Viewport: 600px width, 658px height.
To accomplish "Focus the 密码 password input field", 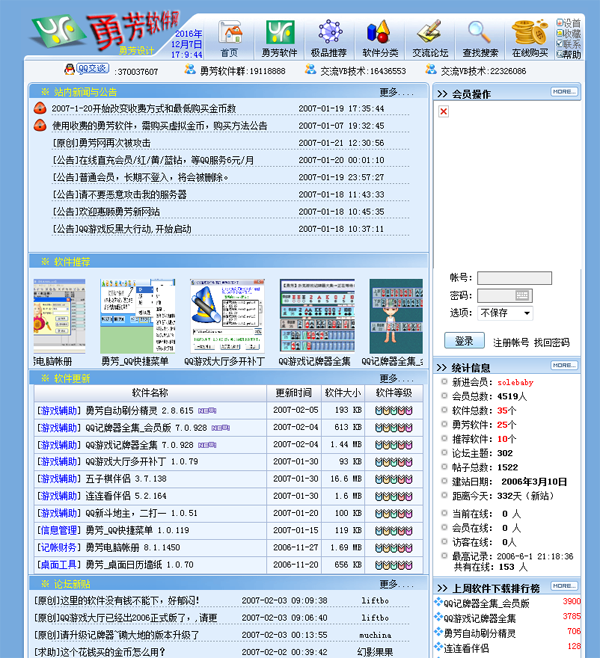I will point(505,295).
